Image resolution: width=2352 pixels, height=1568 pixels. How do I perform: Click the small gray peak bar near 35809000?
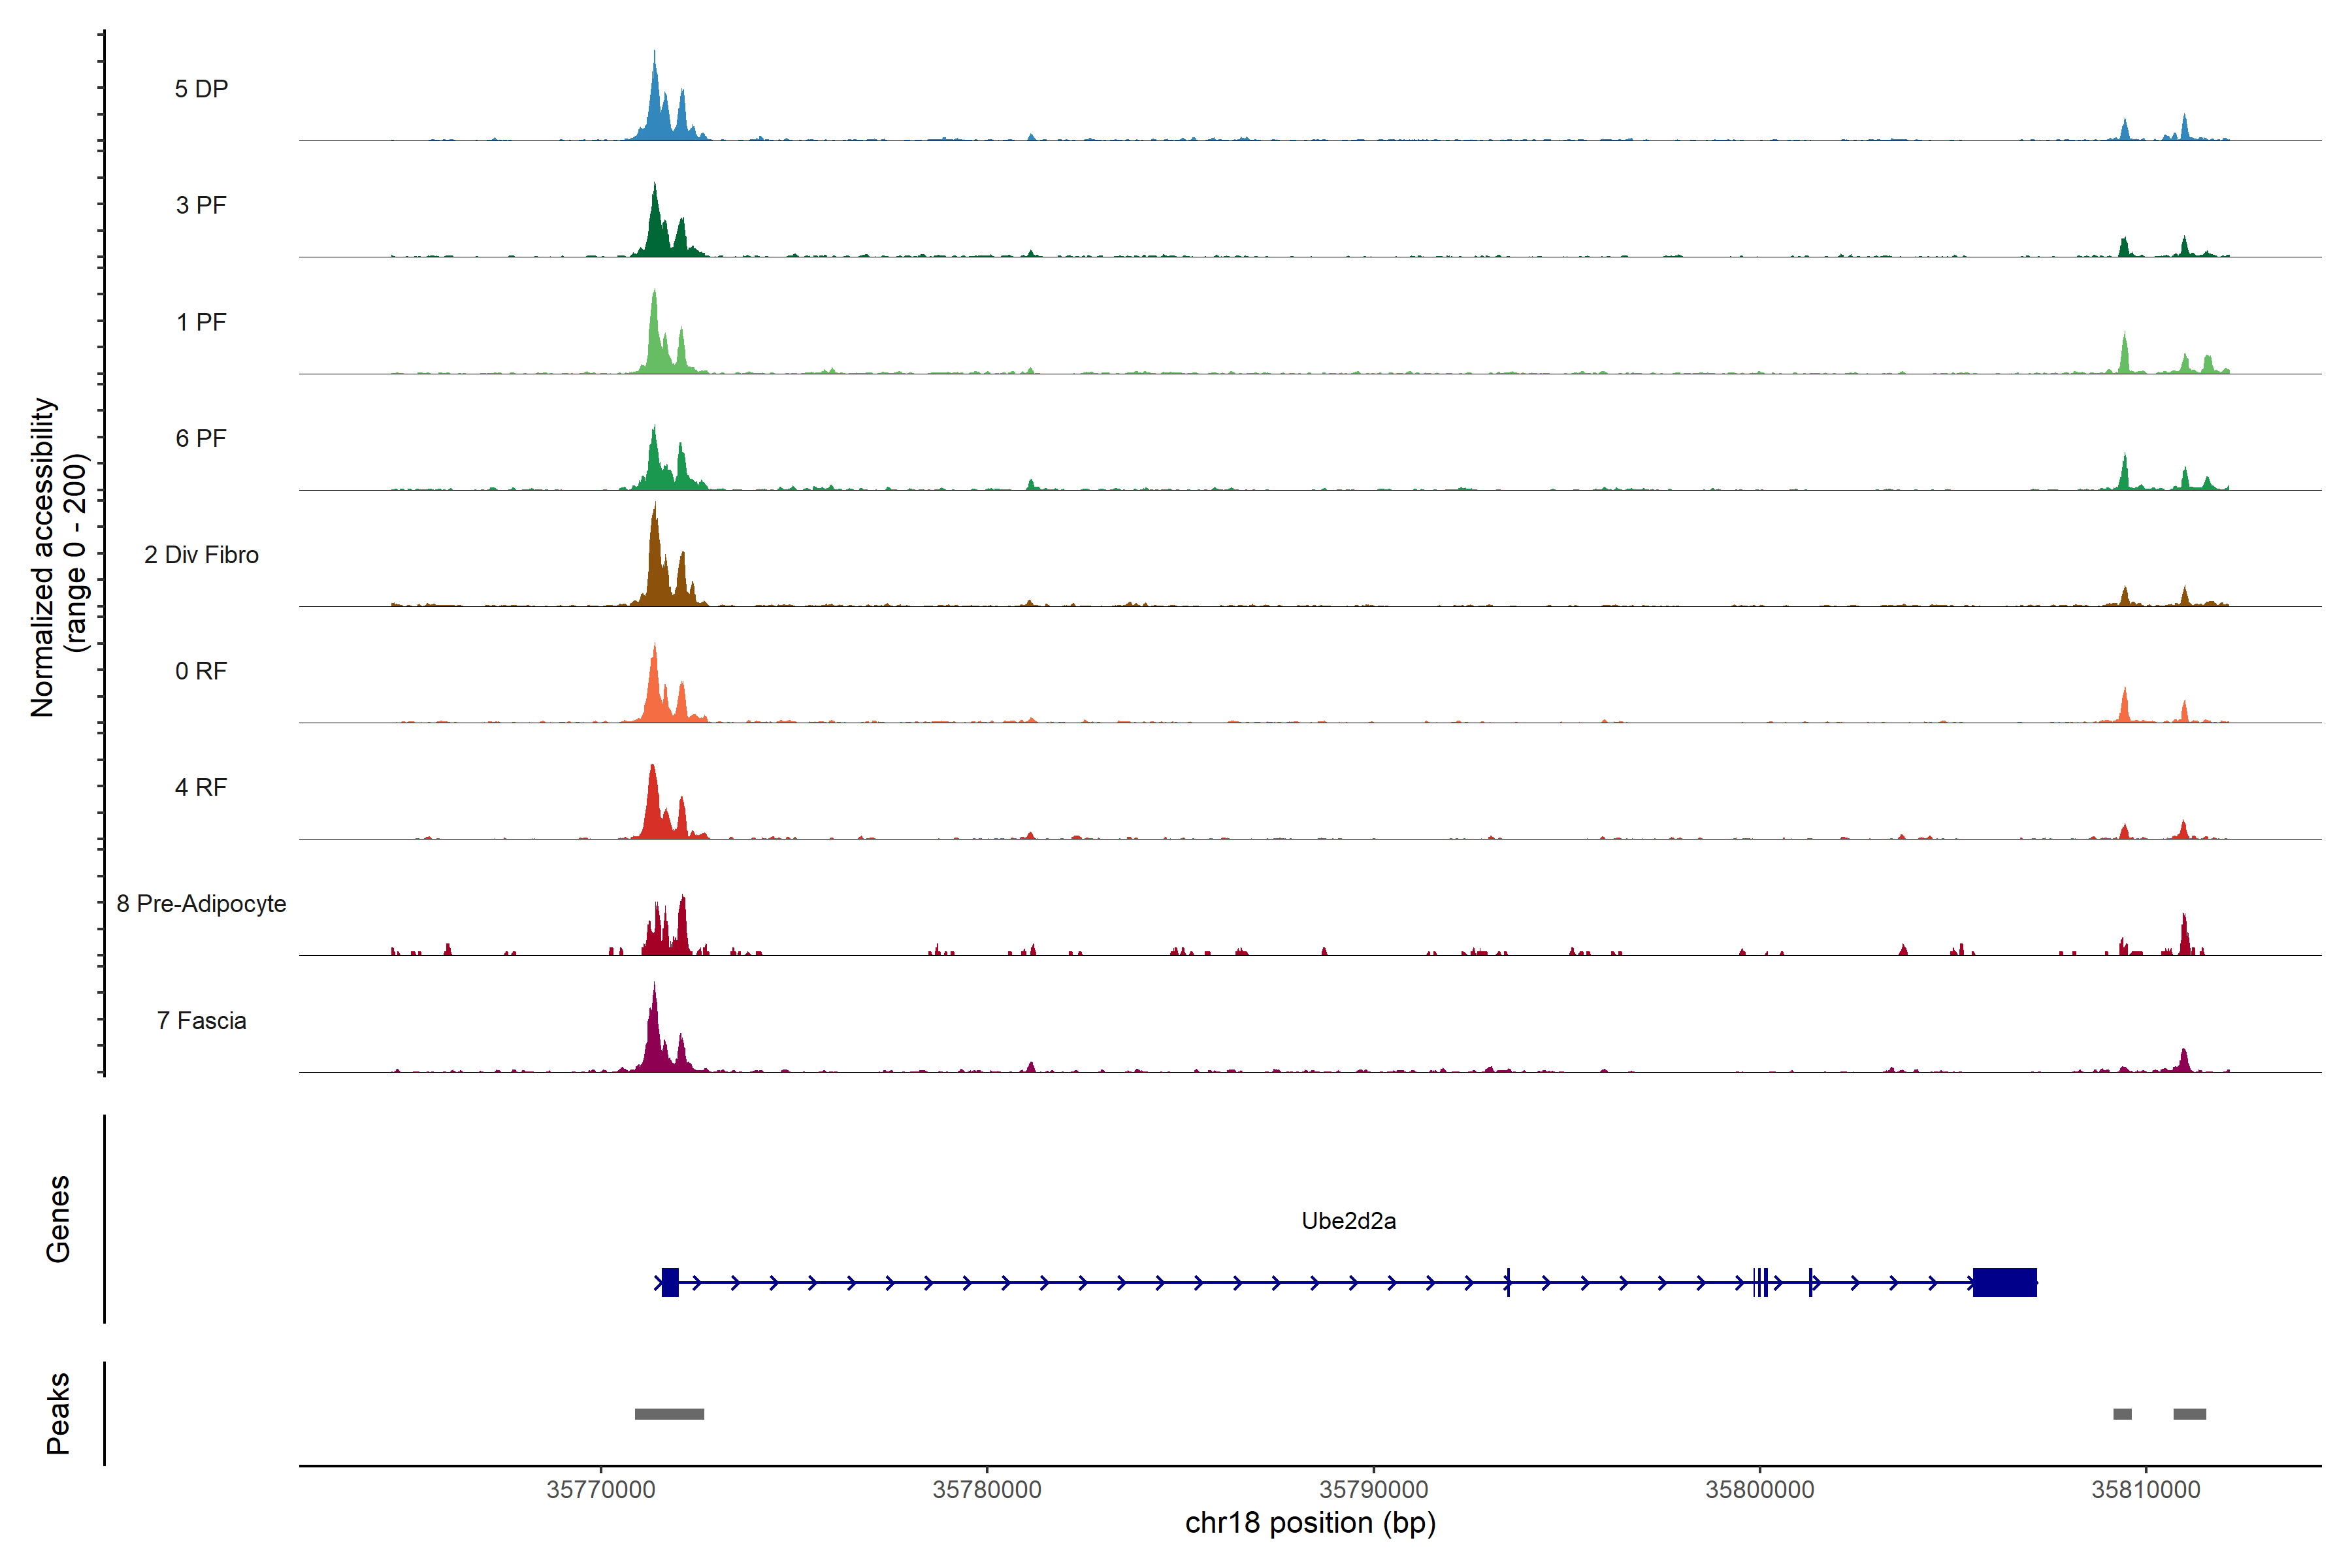[x=2122, y=1414]
